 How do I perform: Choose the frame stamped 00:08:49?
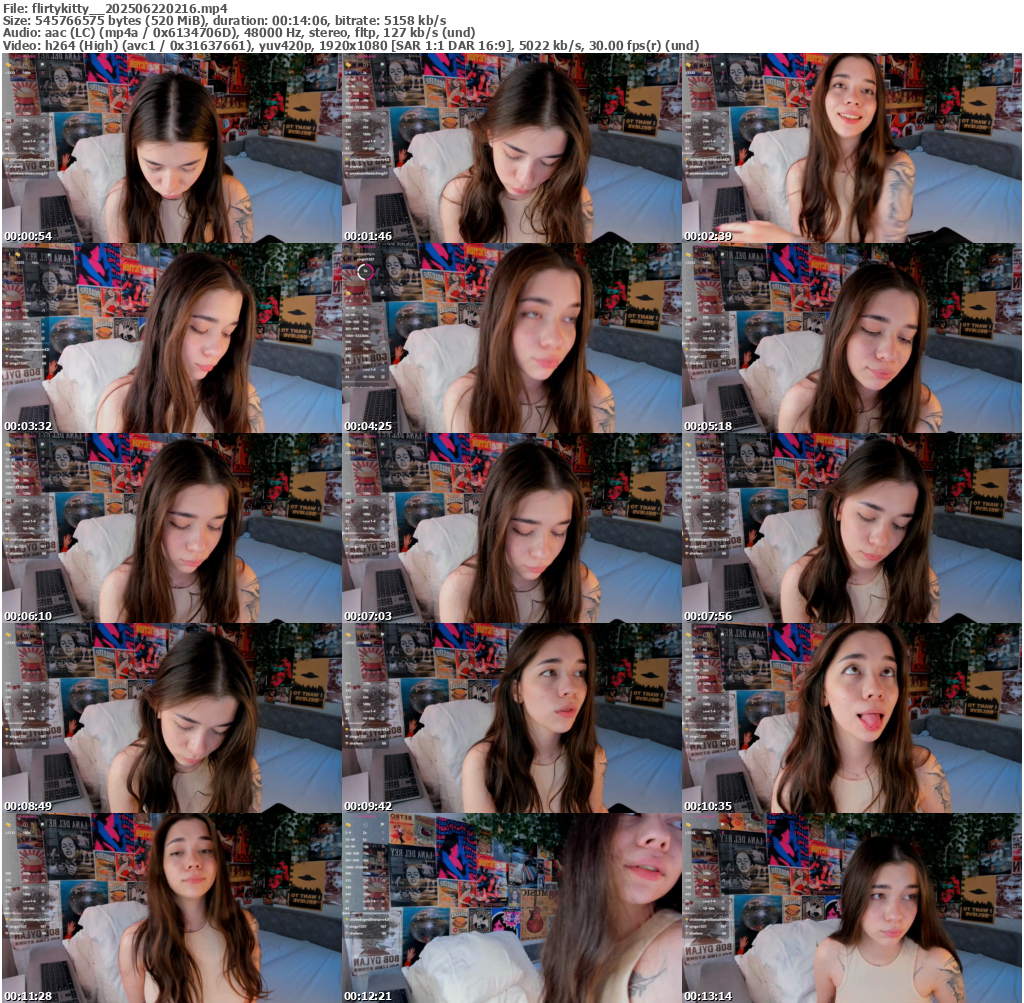(x=171, y=718)
